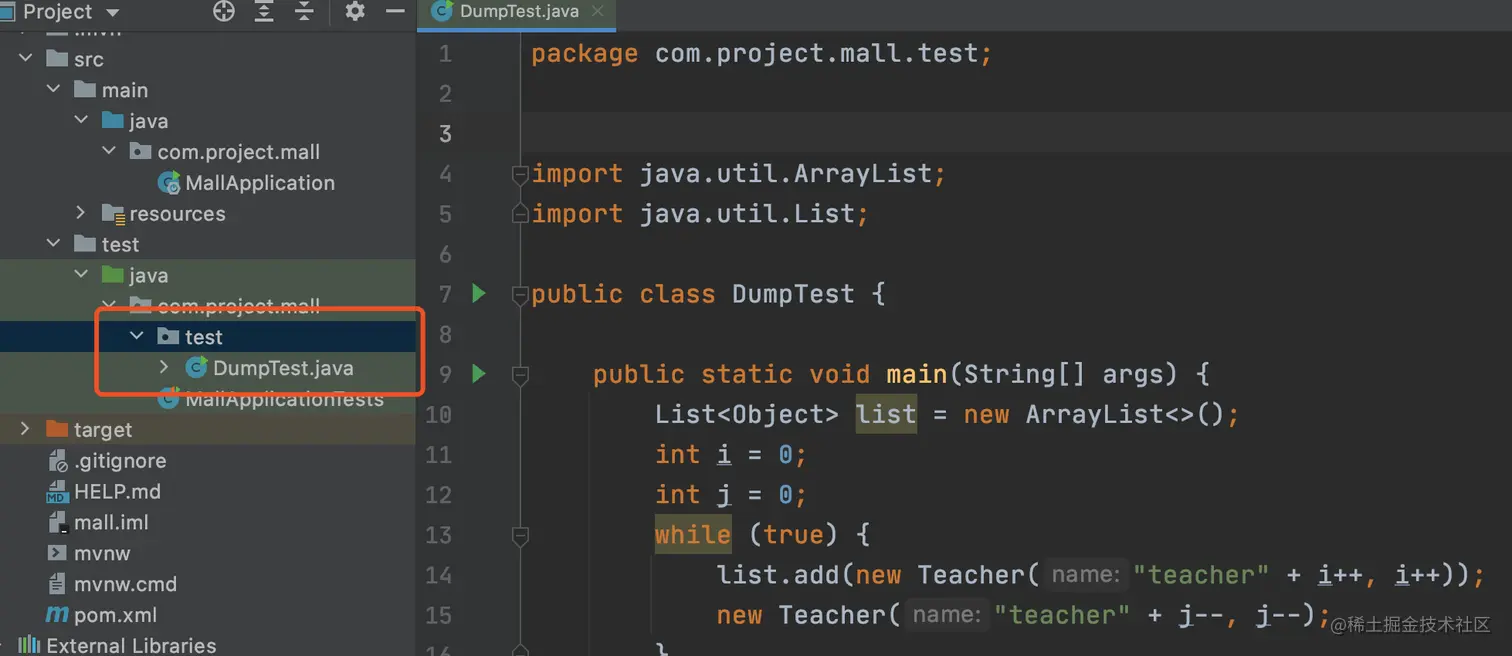Screen dimensions: 1512x656
Task: Click the Maven icon next to pom.xml
Action: [57, 615]
